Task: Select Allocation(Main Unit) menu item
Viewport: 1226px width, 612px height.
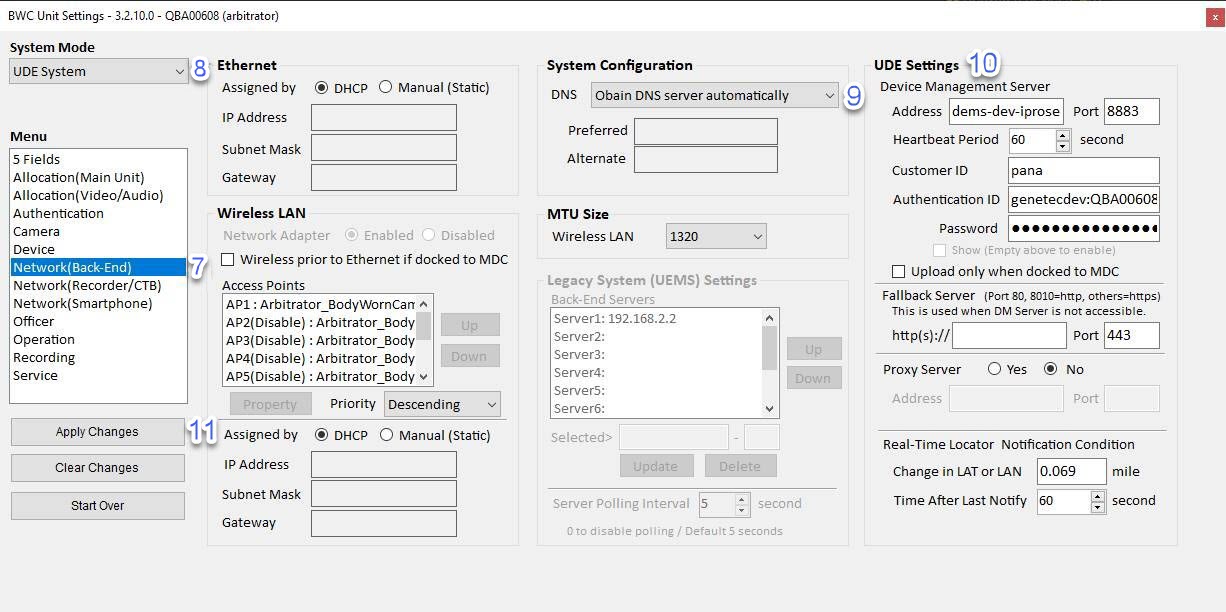Action: 98,177
